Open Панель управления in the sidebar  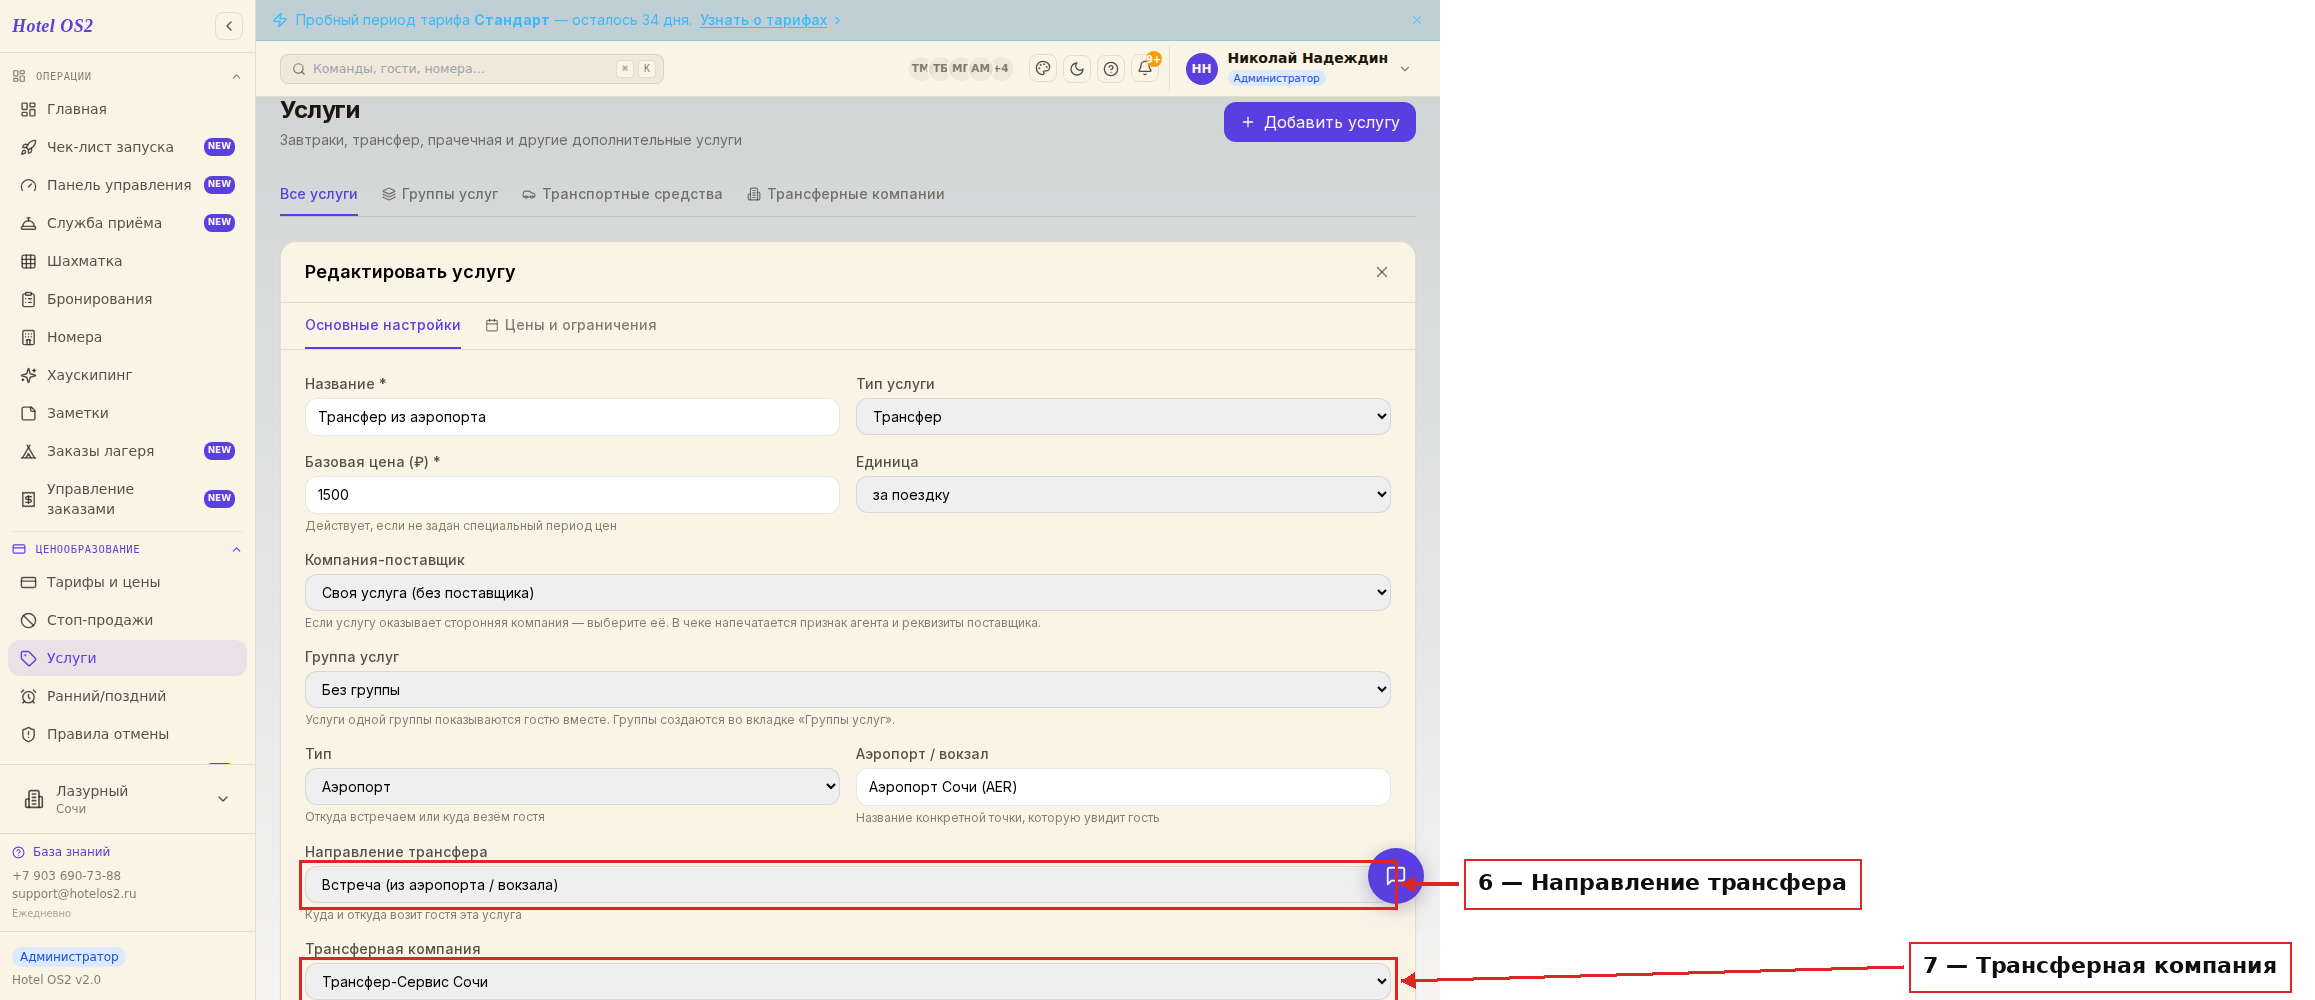click(127, 185)
